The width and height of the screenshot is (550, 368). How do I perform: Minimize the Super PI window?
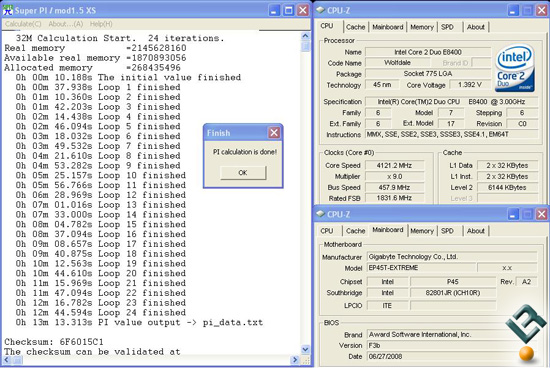point(274,11)
